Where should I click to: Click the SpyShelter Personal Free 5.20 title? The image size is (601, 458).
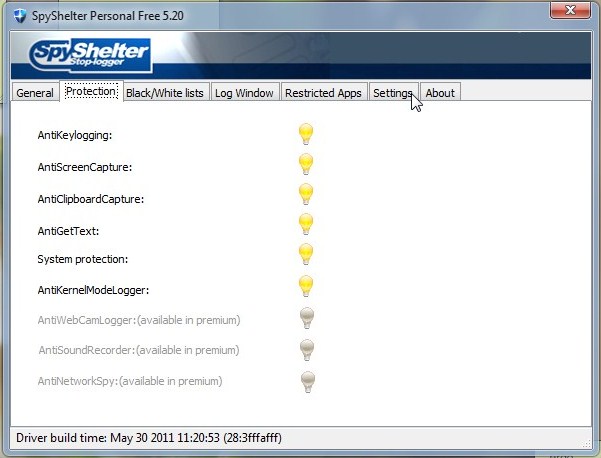click(x=108, y=16)
